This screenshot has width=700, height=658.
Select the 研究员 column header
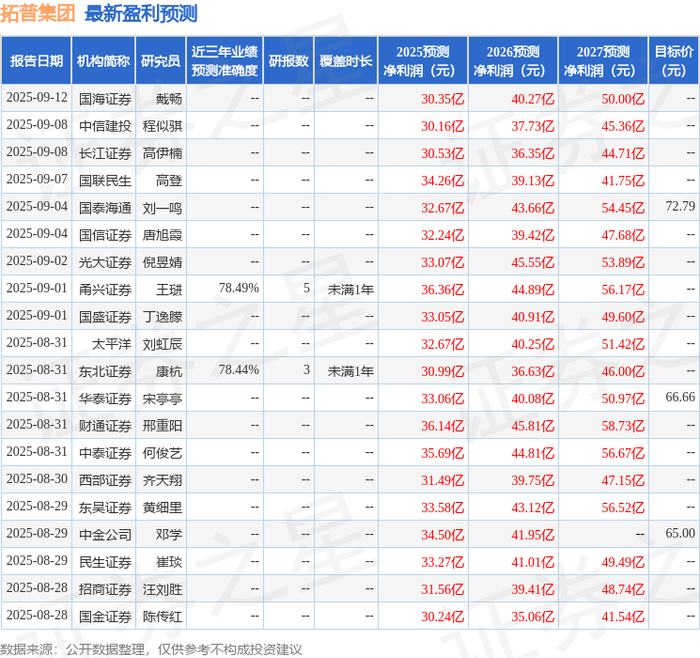point(161,61)
